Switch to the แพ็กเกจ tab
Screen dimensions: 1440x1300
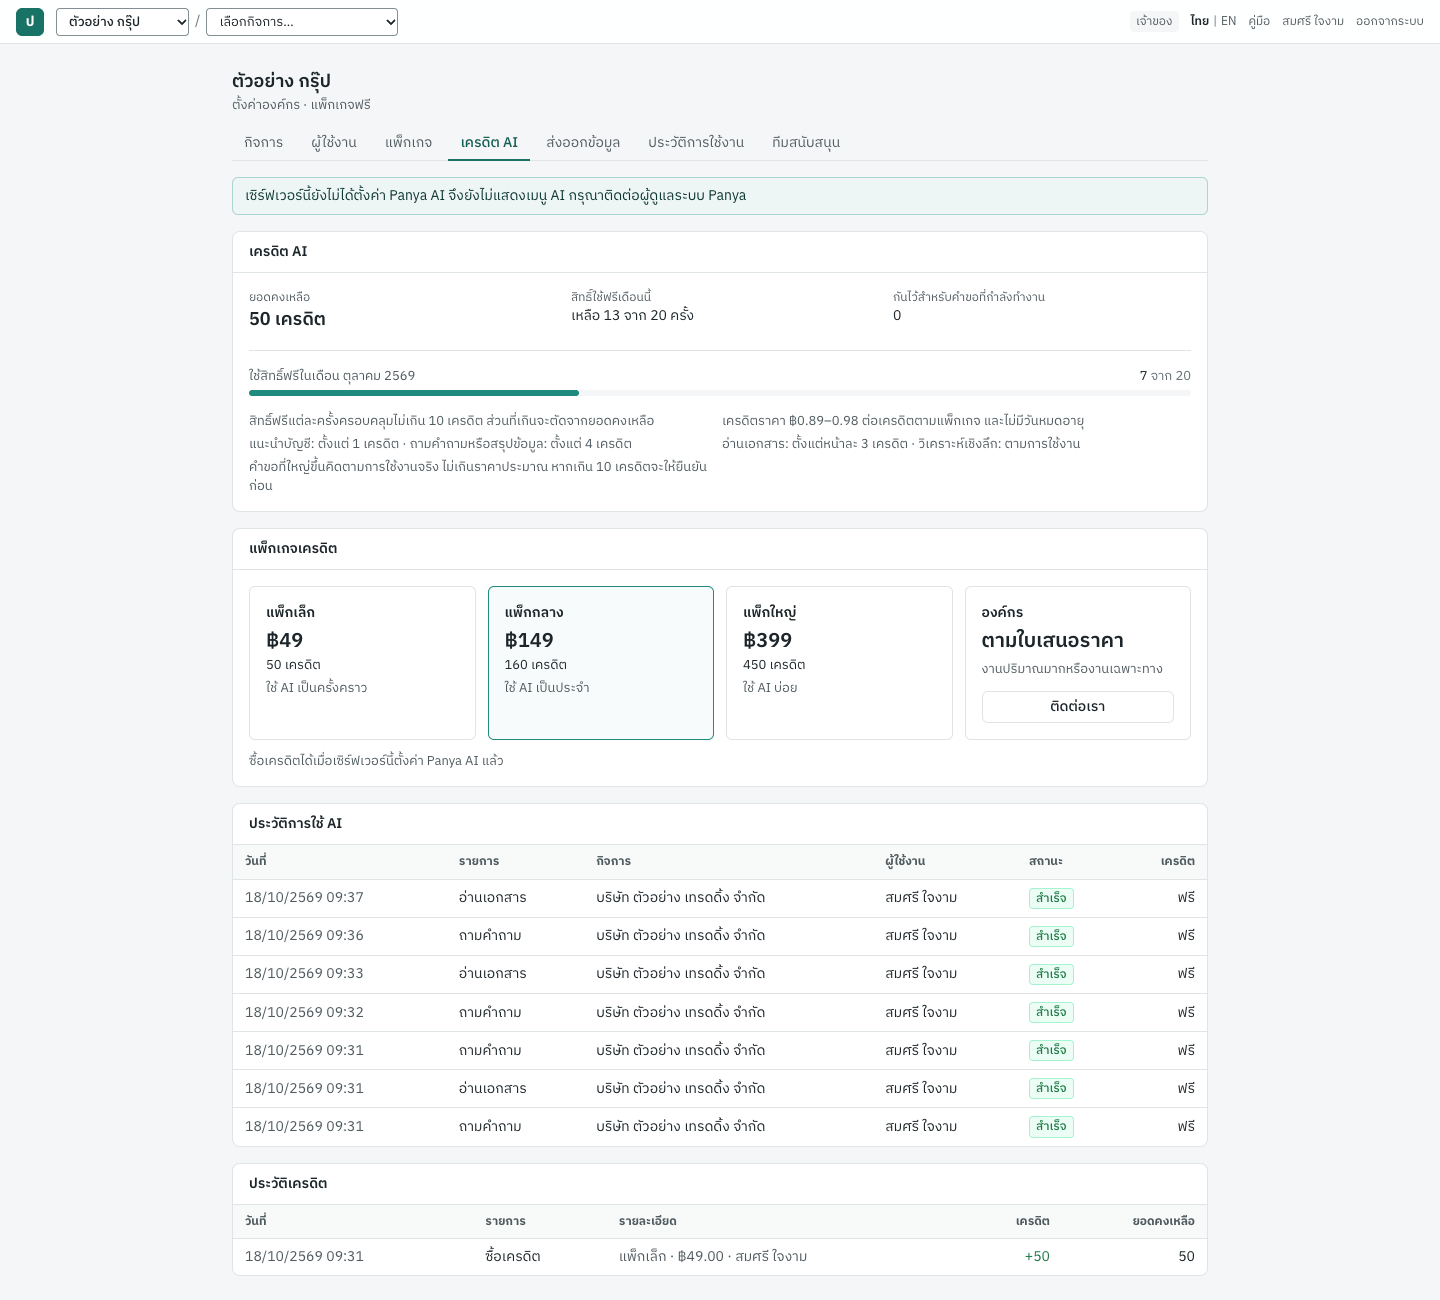pyautogui.click(x=408, y=142)
